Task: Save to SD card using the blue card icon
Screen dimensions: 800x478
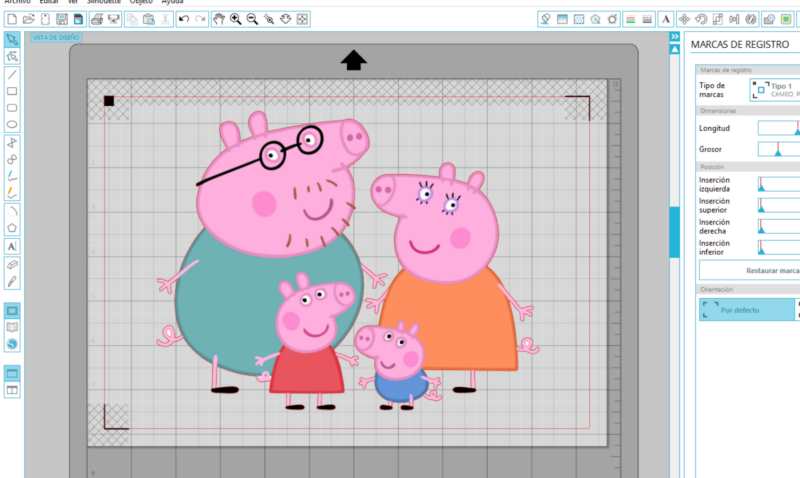Action: (78, 19)
